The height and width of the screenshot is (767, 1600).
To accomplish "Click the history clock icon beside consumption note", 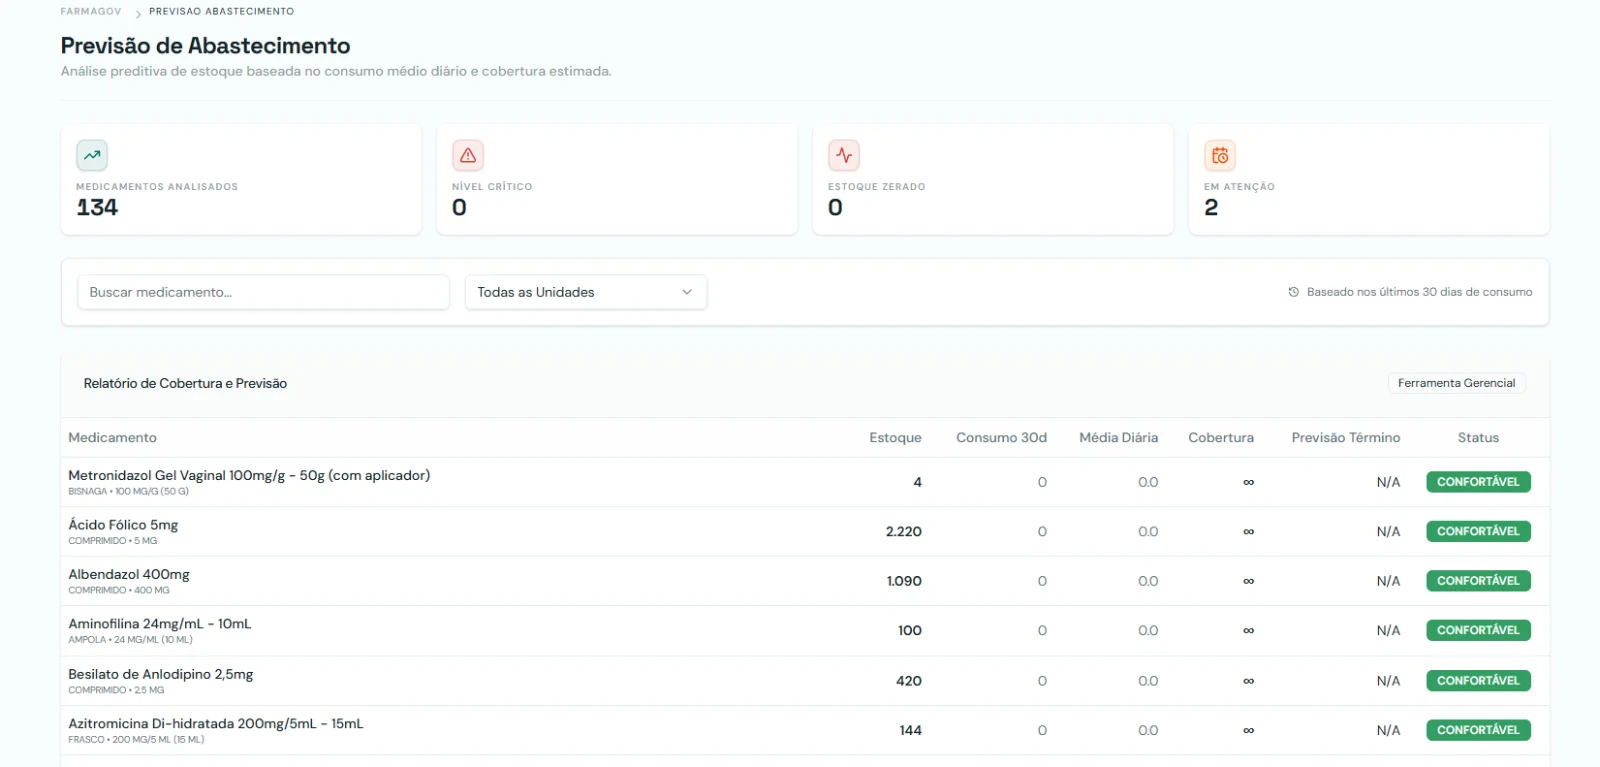I will pos(1294,292).
